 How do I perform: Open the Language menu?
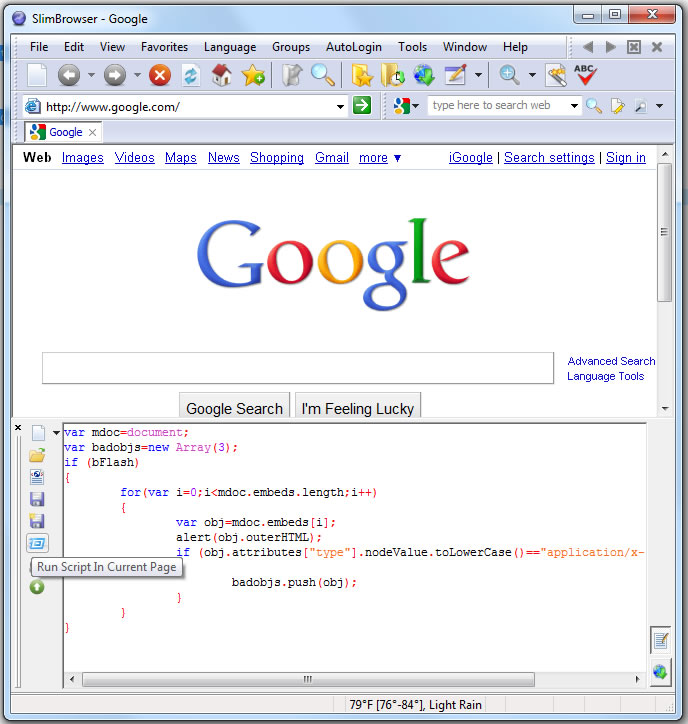[230, 47]
